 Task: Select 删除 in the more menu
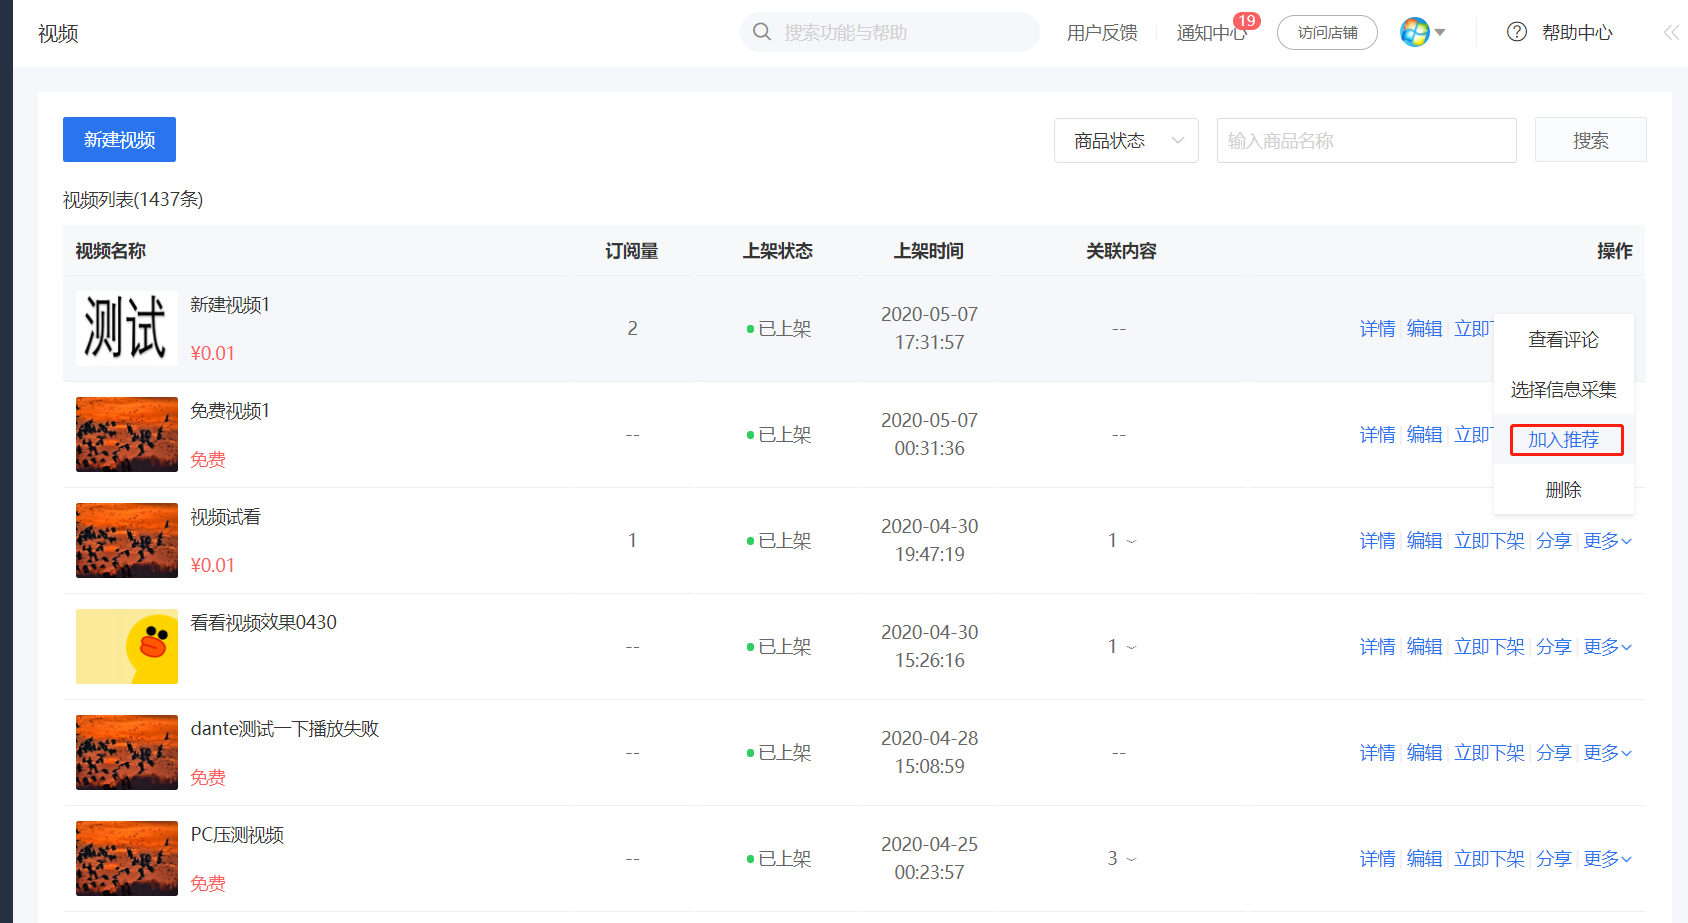click(x=1564, y=490)
